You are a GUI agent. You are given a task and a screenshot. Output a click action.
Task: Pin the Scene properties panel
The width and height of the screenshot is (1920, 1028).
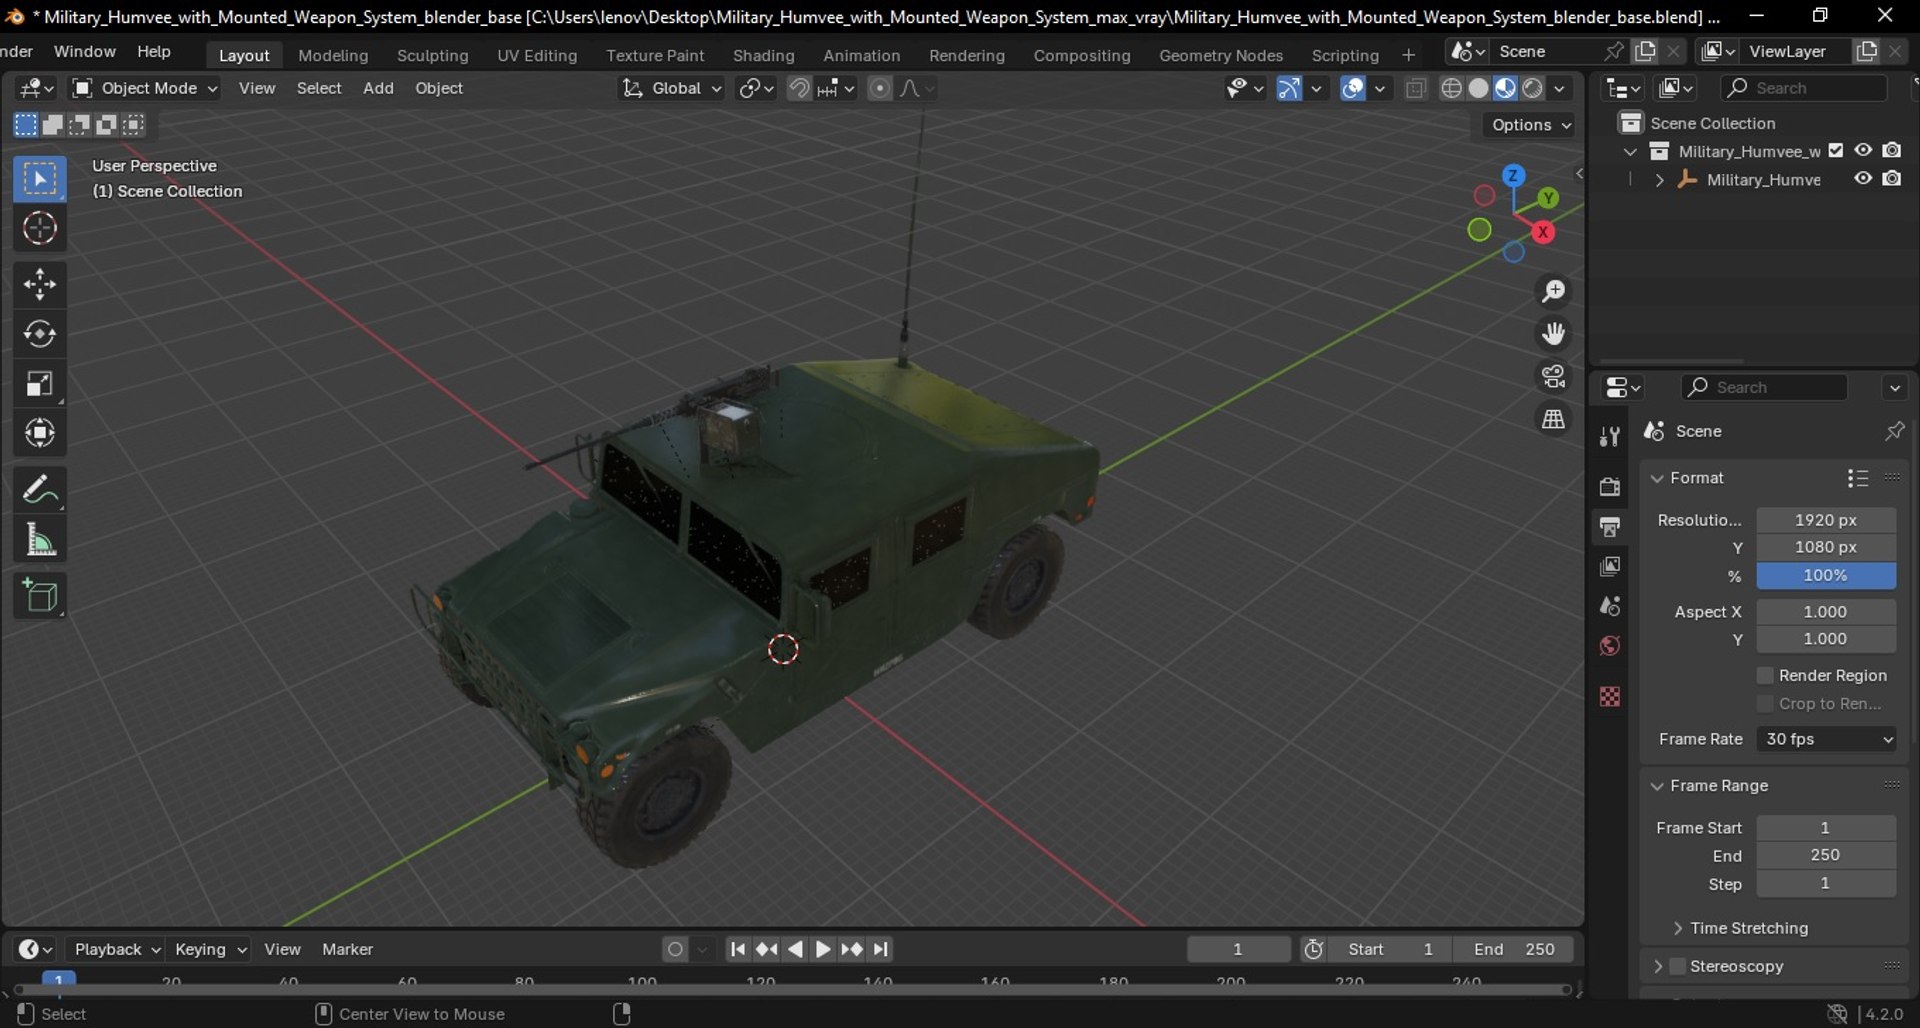[1894, 431]
